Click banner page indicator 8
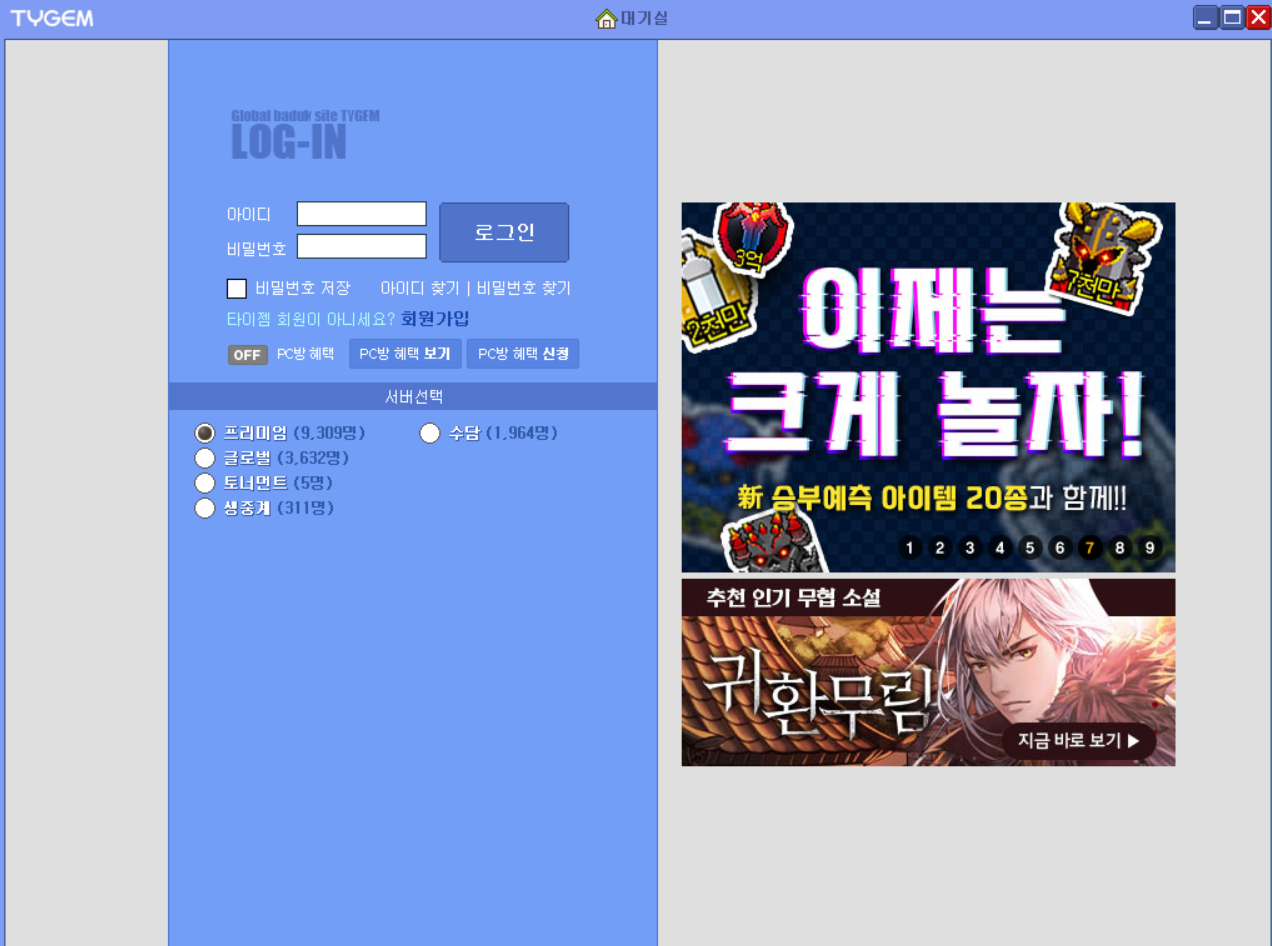Image resolution: width=1272 pixels, height=946 pixels. click(1120, 547)
